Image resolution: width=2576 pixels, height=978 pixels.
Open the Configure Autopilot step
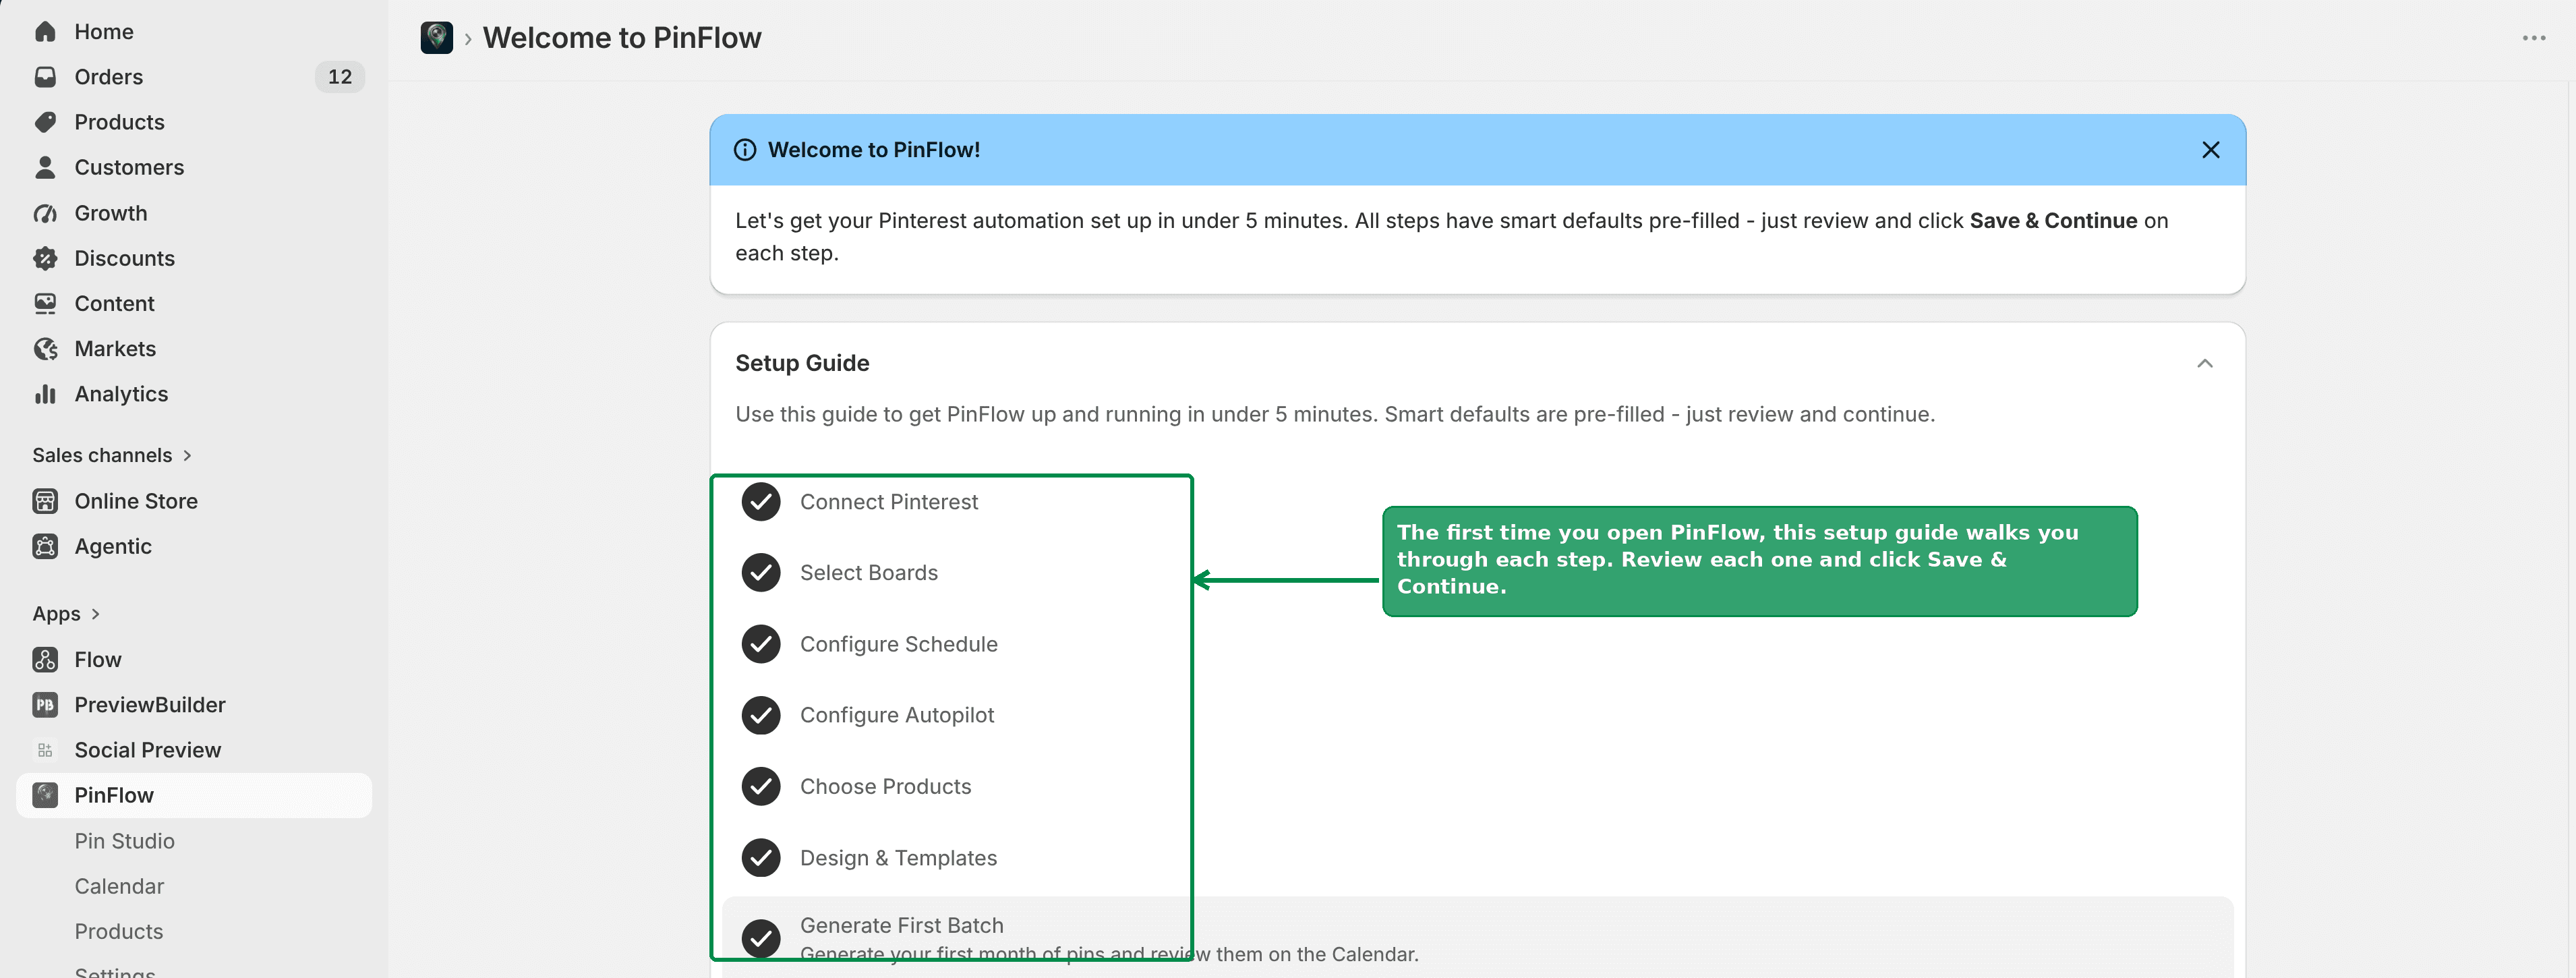tap(896, 715)
